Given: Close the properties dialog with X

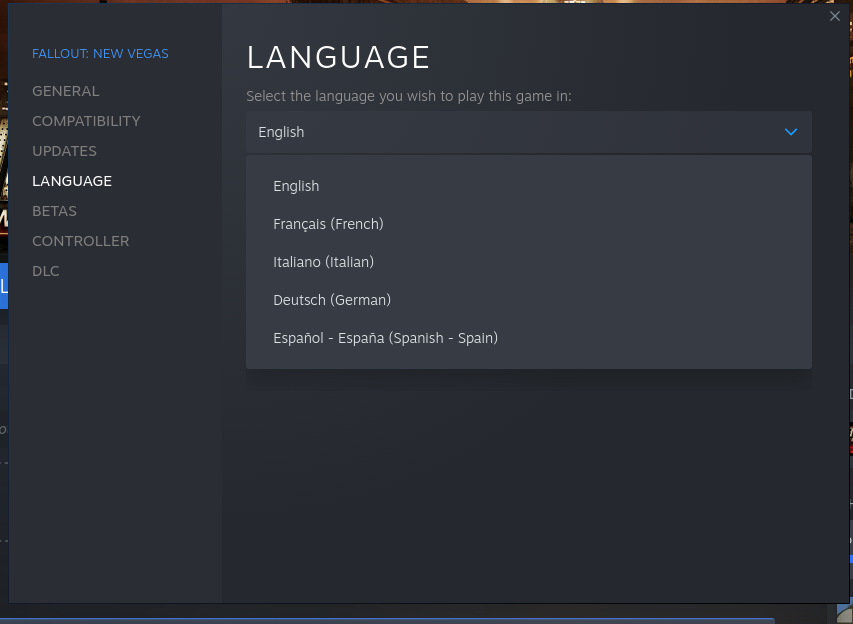Looking at the screenshot, I should pyautogui.click(x=835, y=16).
